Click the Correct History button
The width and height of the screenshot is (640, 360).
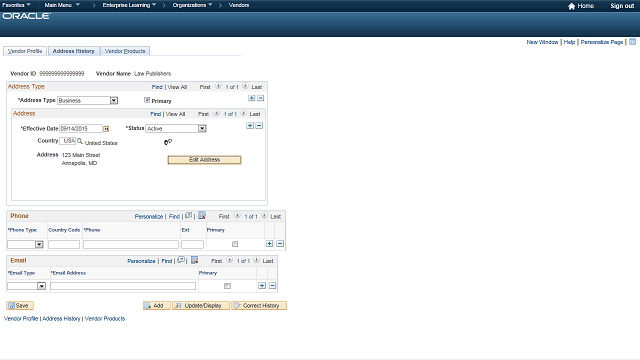pyautogui.click(x=259, y=305)
